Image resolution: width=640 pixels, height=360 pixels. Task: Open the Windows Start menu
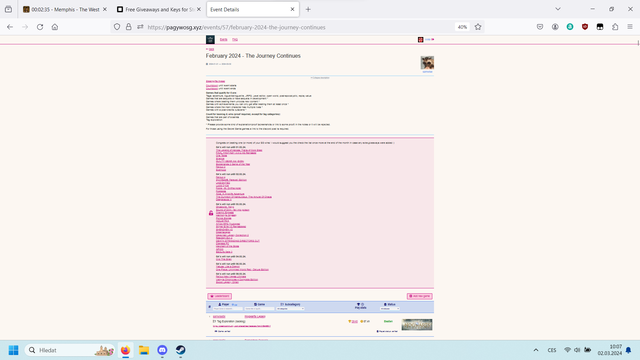coord(13,350)
